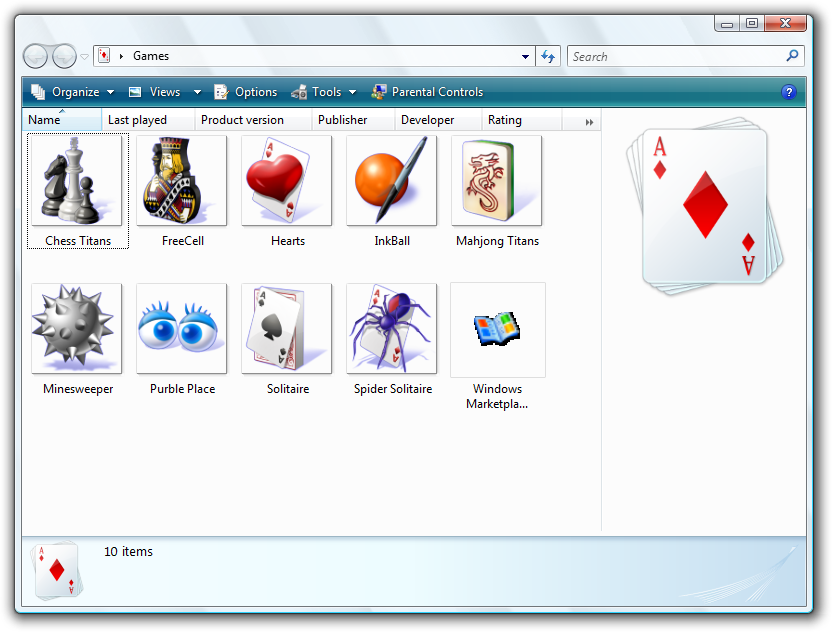Screen dimensions: 832x632
Task: Open the Organize menu
Action: pos(72,92)
